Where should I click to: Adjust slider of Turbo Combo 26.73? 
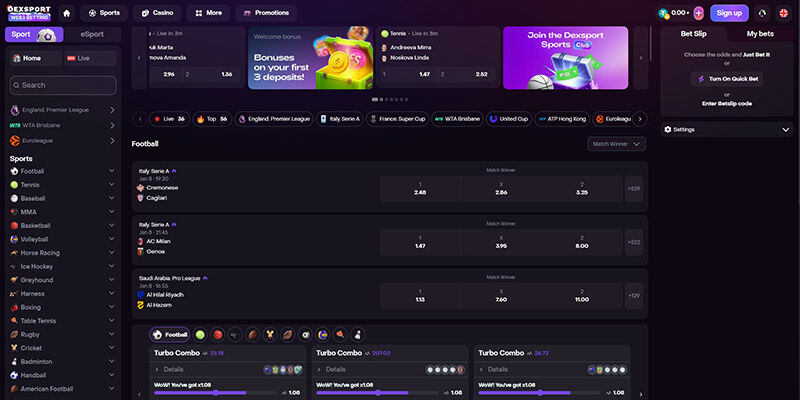[x=540, y=393]
